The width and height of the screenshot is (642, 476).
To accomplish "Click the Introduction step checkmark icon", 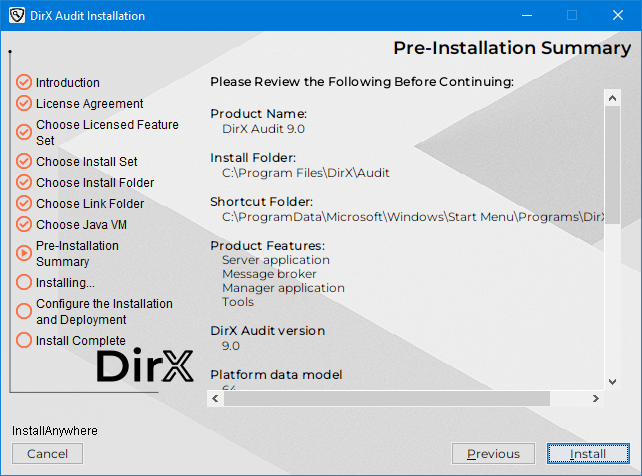I will pyautogui.click(x=24, y=82).
